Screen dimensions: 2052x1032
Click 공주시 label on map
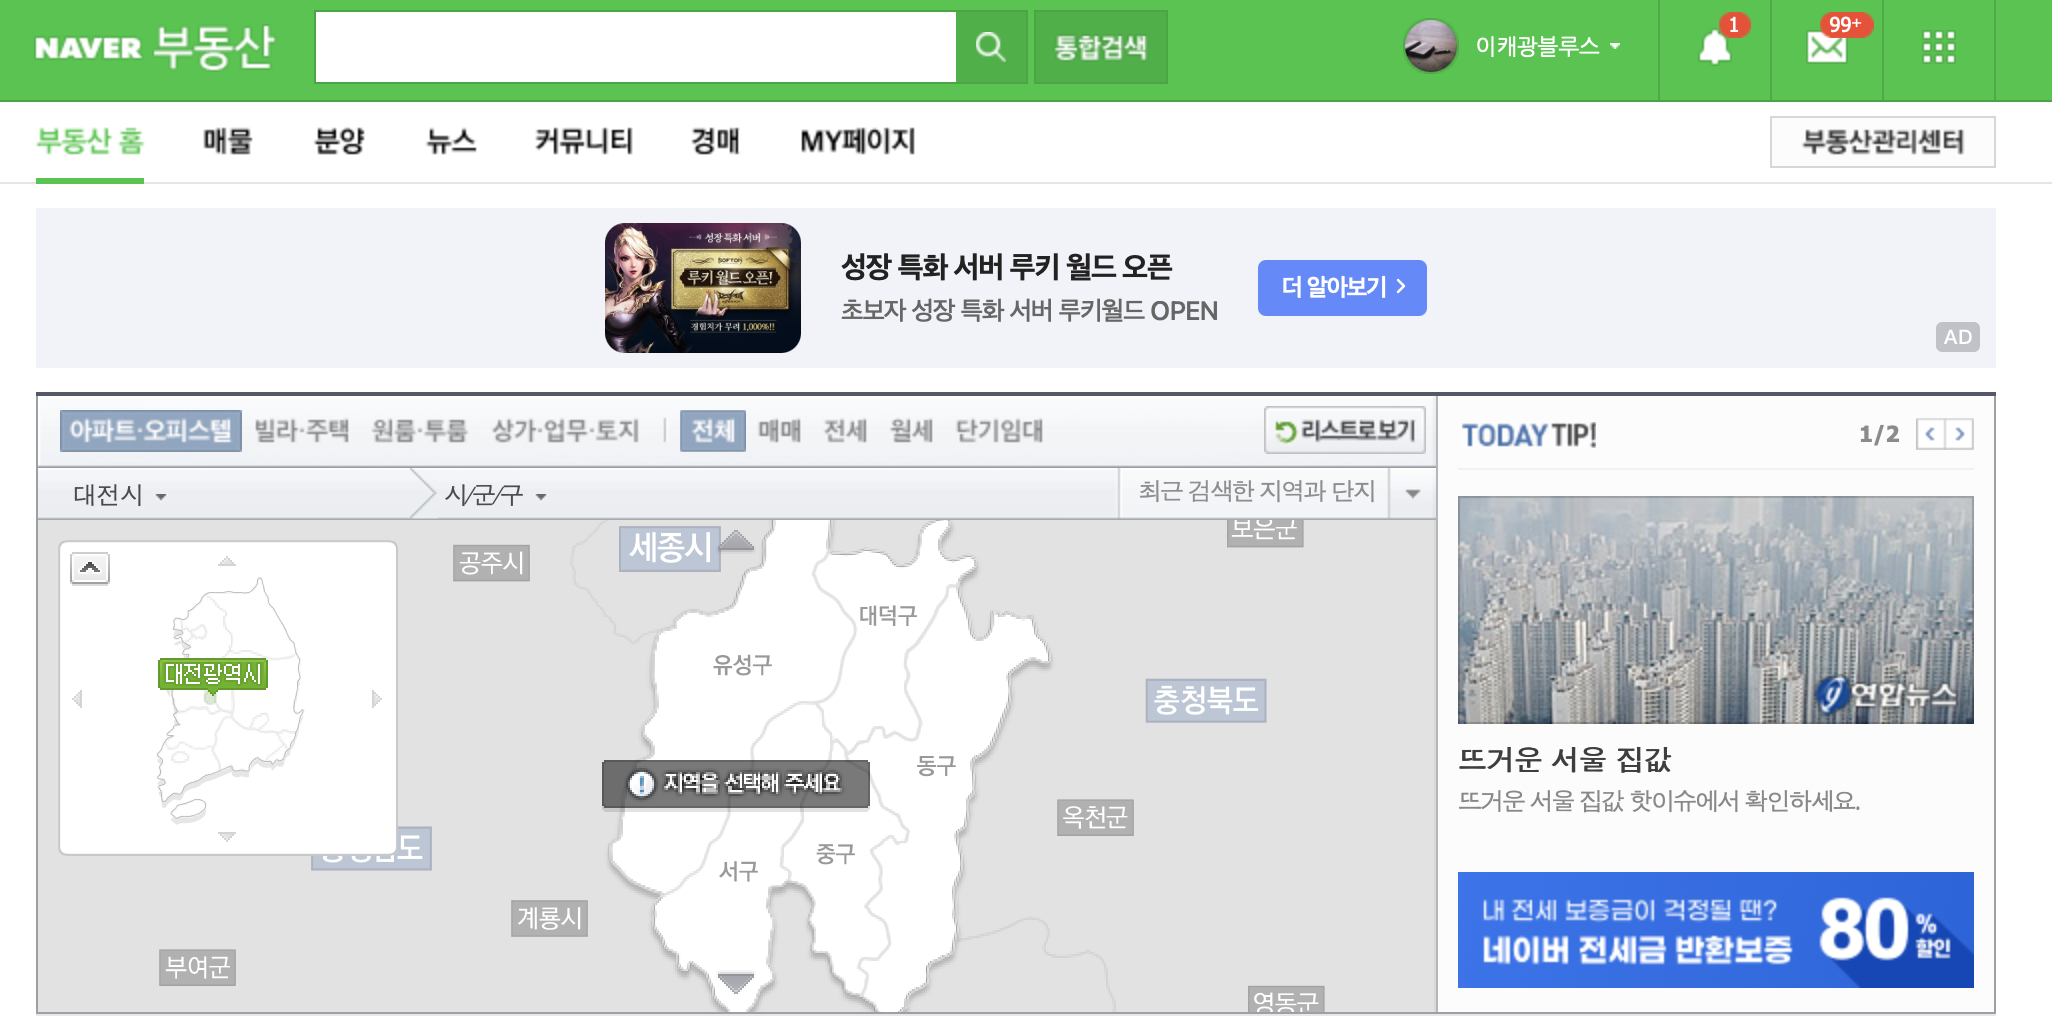[x=491, y=563]
